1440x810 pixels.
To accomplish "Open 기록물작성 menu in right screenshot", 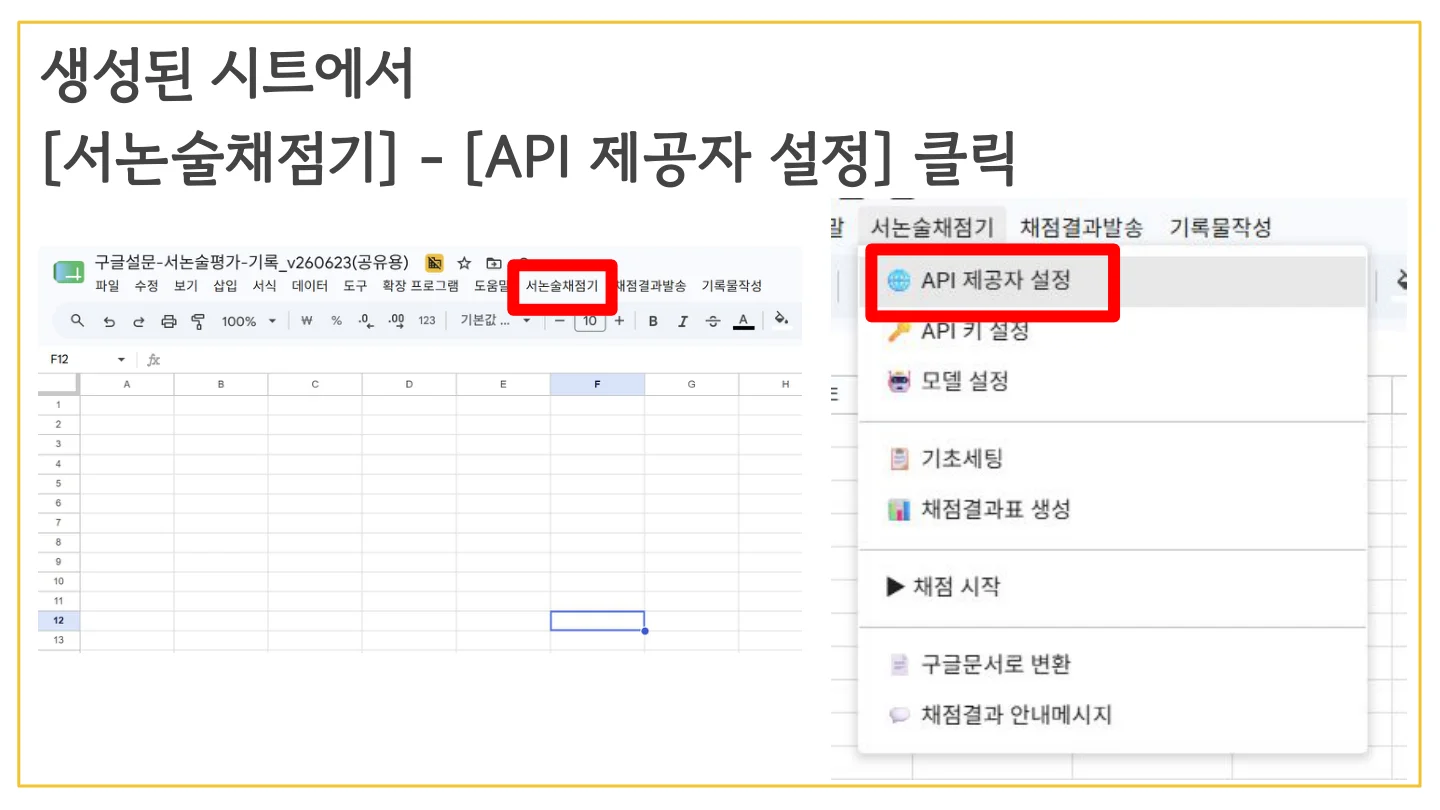I will click(1221, 227).
